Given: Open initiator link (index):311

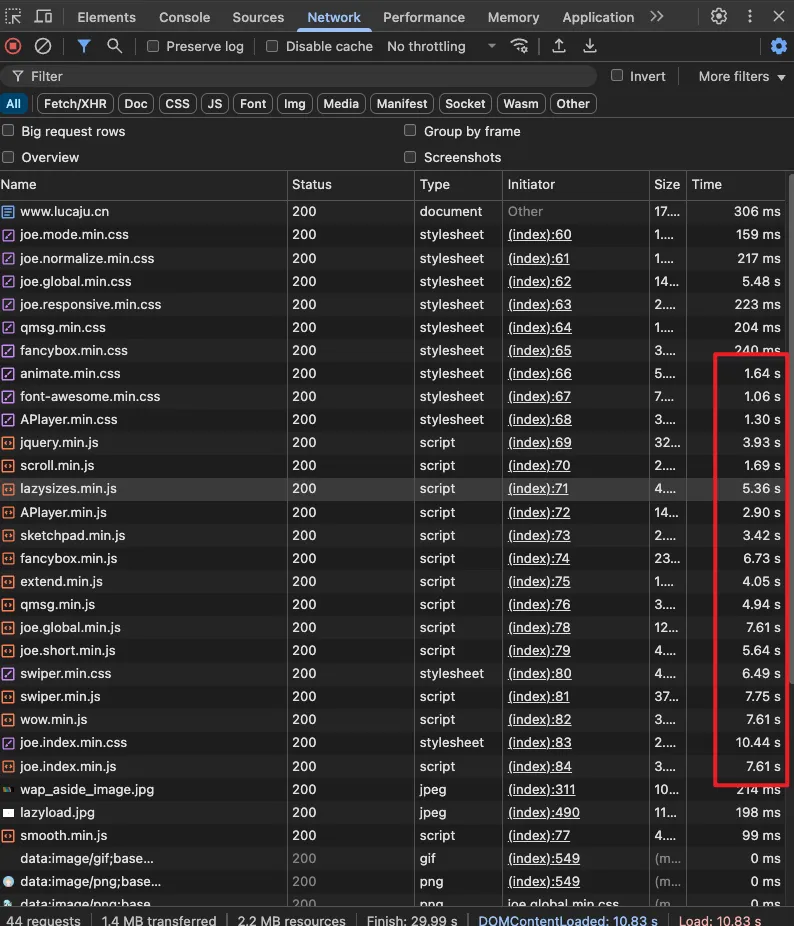Looking at the screenshot, I should (x=541, y=790).
